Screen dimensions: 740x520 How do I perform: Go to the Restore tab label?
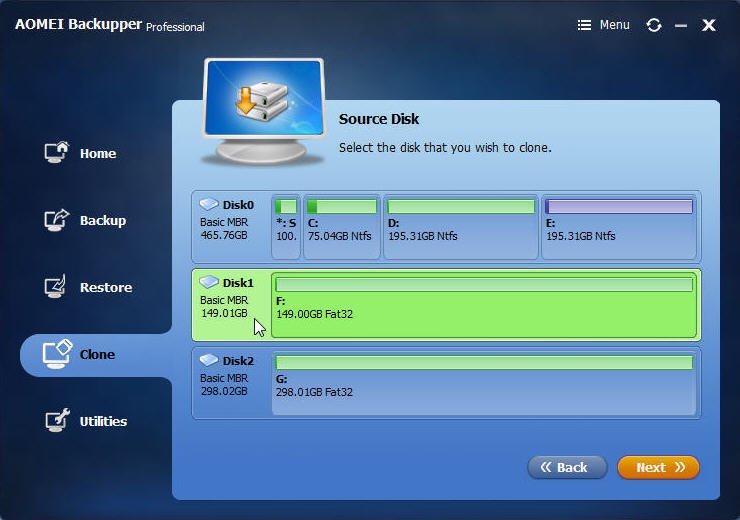[x=106, y=287]
